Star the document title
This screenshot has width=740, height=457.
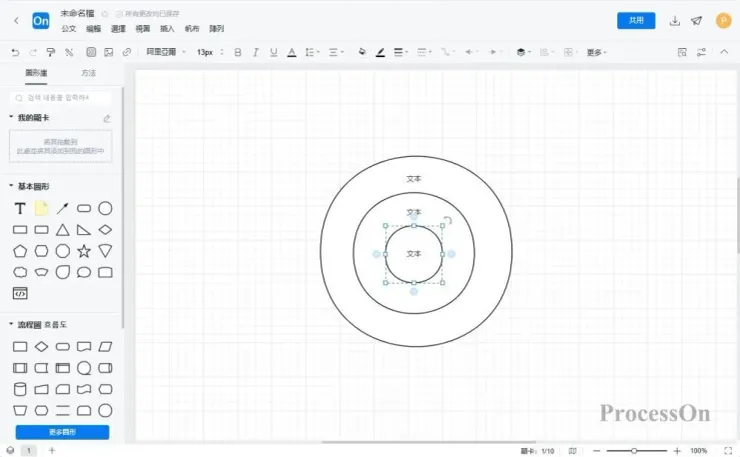click(105, 14)
